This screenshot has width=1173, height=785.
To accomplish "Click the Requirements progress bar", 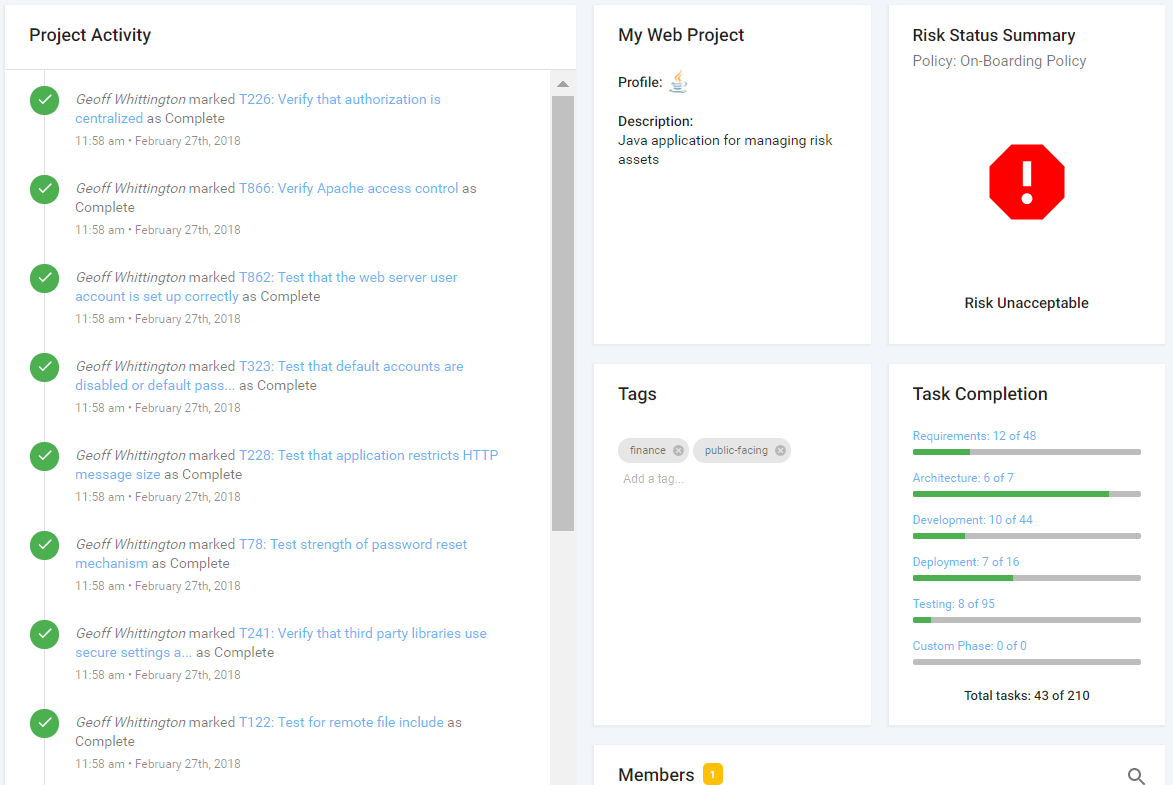I will (1026, 451).
